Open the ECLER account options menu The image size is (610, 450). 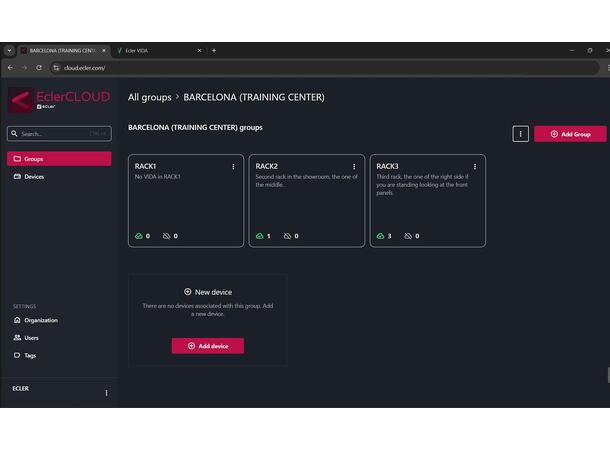pyautogui.click(x=106, y=393)
